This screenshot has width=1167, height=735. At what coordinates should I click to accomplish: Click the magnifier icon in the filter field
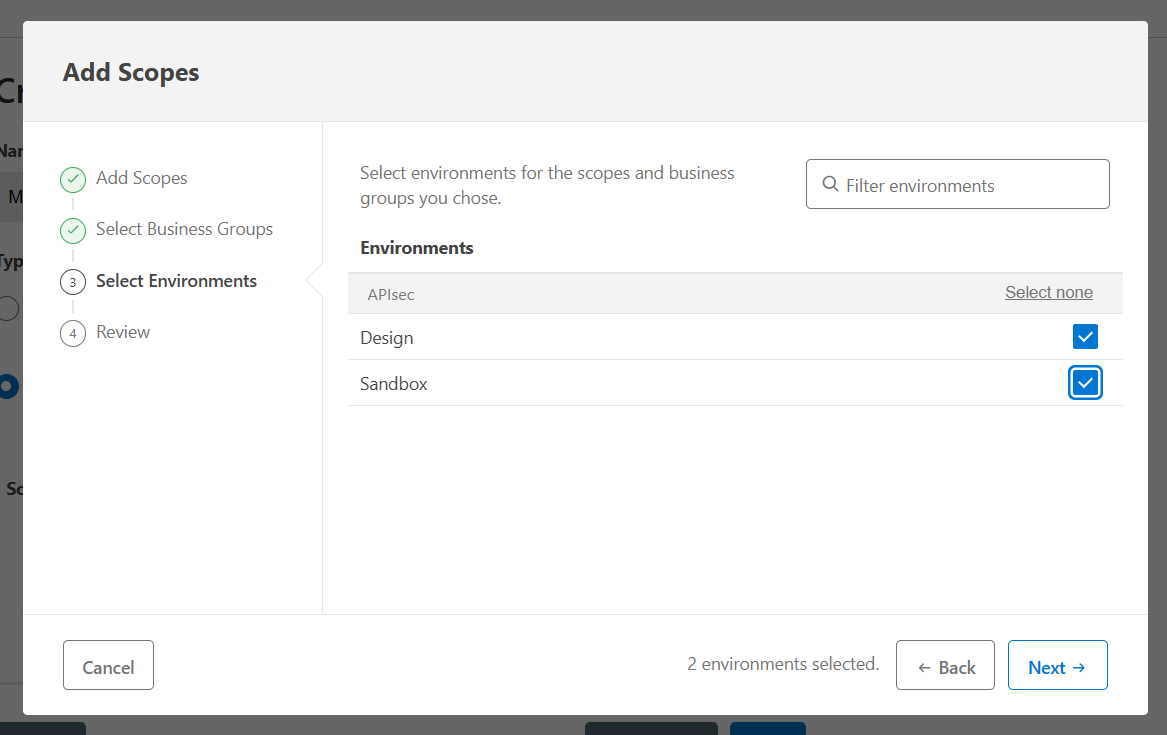click(x=830, y=184)
